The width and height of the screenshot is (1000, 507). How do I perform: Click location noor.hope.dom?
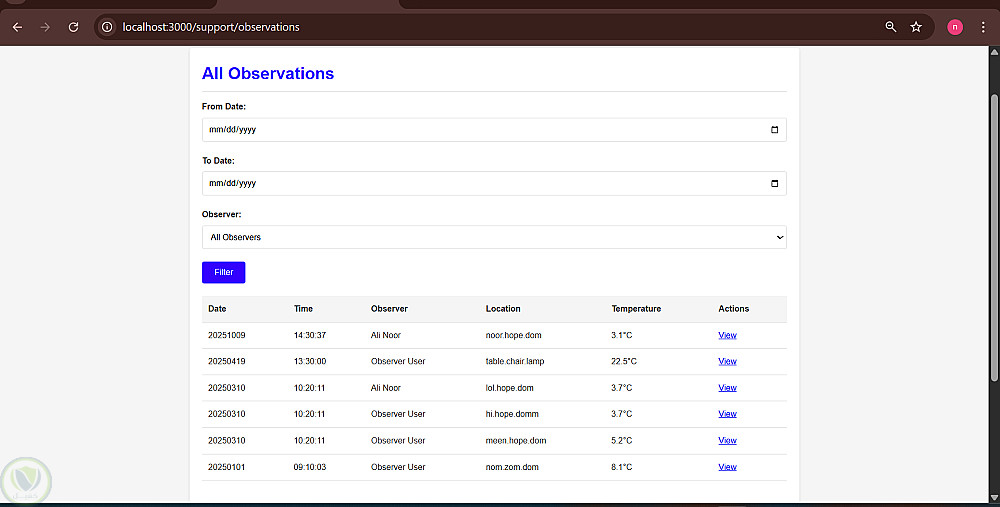(x=513, y=335)
